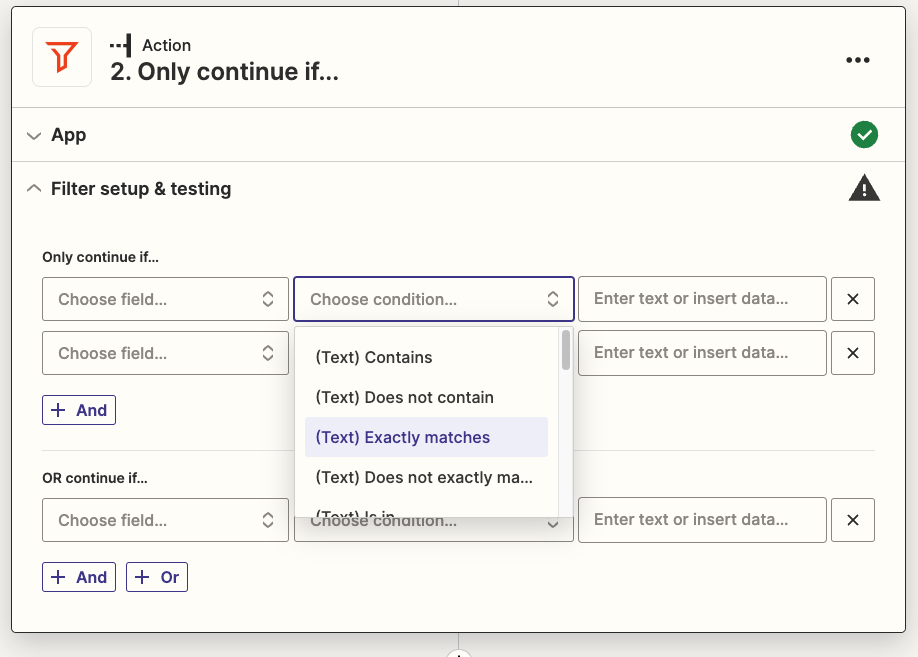This screenshot has width=918, height=657.
Task: Delete the second filter rule row
Action: pyautogui.click(x=852, y=353)
